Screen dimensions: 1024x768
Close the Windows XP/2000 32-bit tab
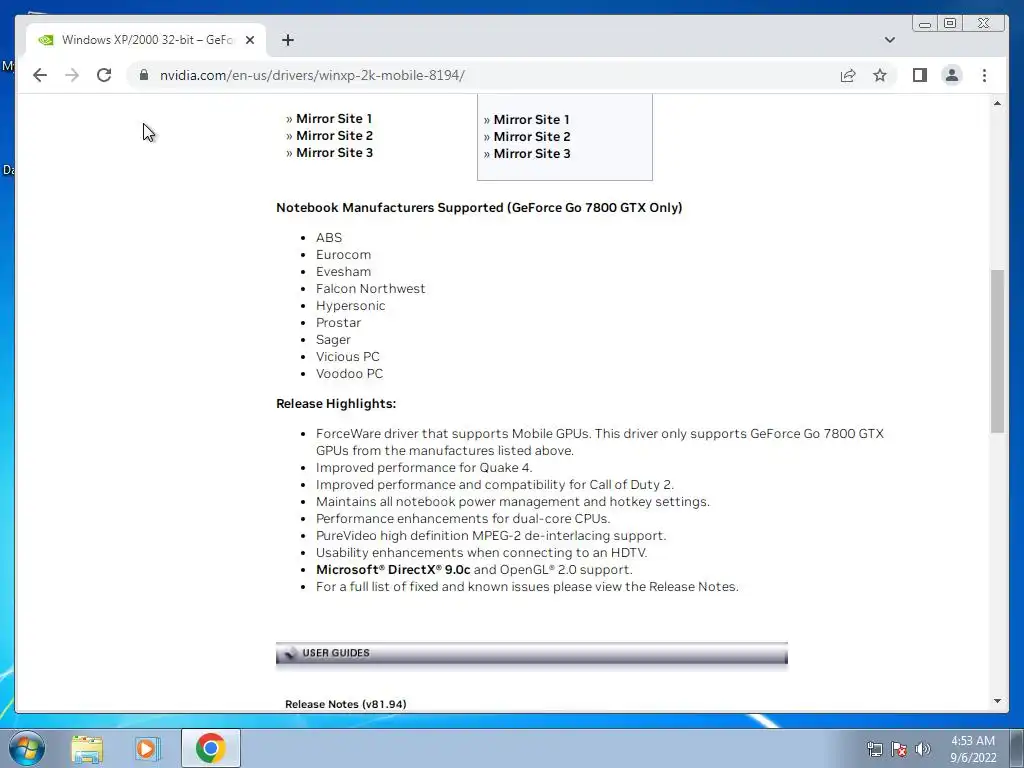tap(249, 40)
